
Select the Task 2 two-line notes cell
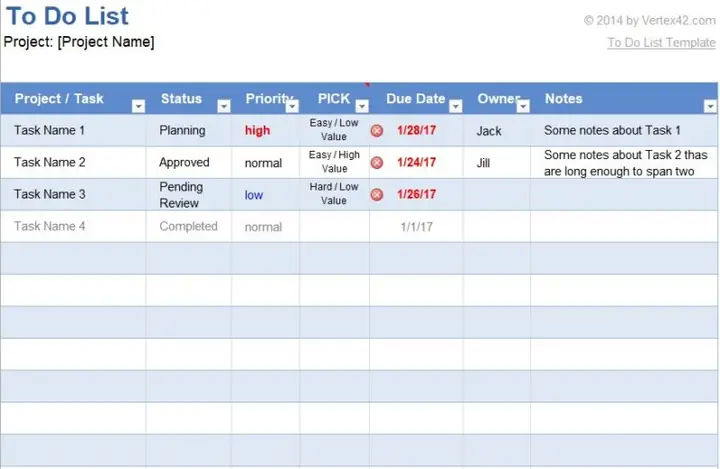coord(624,162)
